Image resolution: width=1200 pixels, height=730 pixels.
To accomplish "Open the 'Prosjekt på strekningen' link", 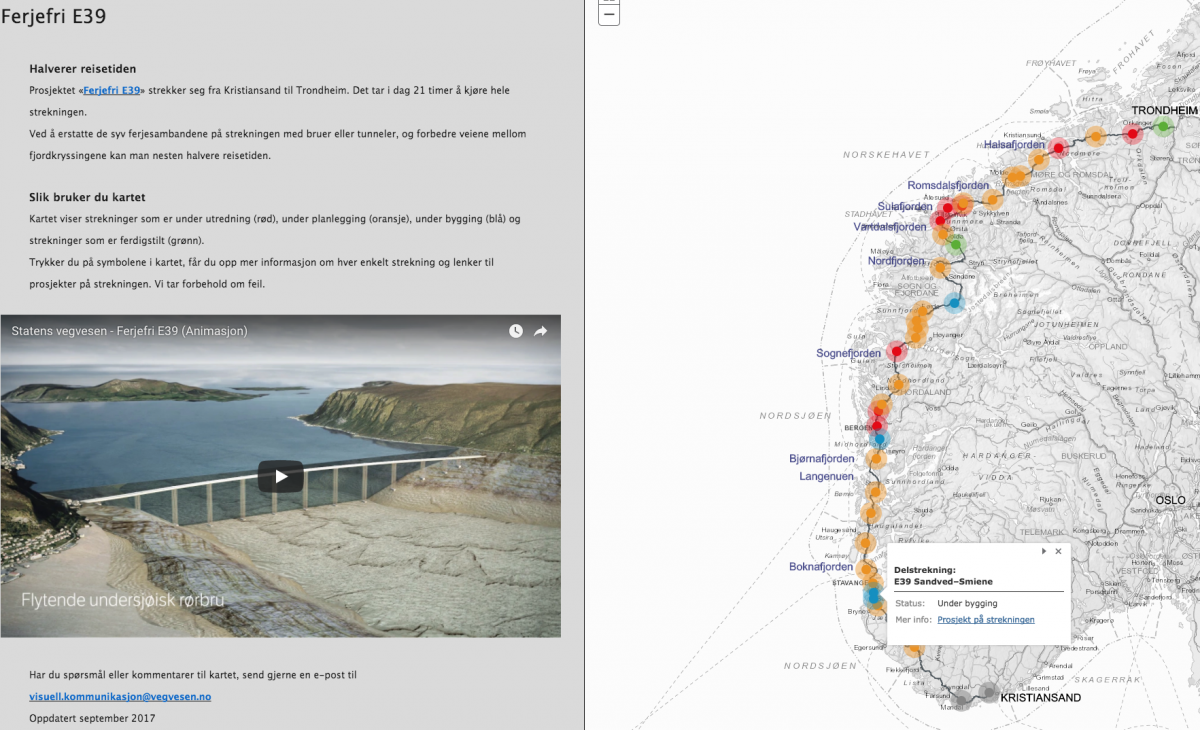I will 985,620.
